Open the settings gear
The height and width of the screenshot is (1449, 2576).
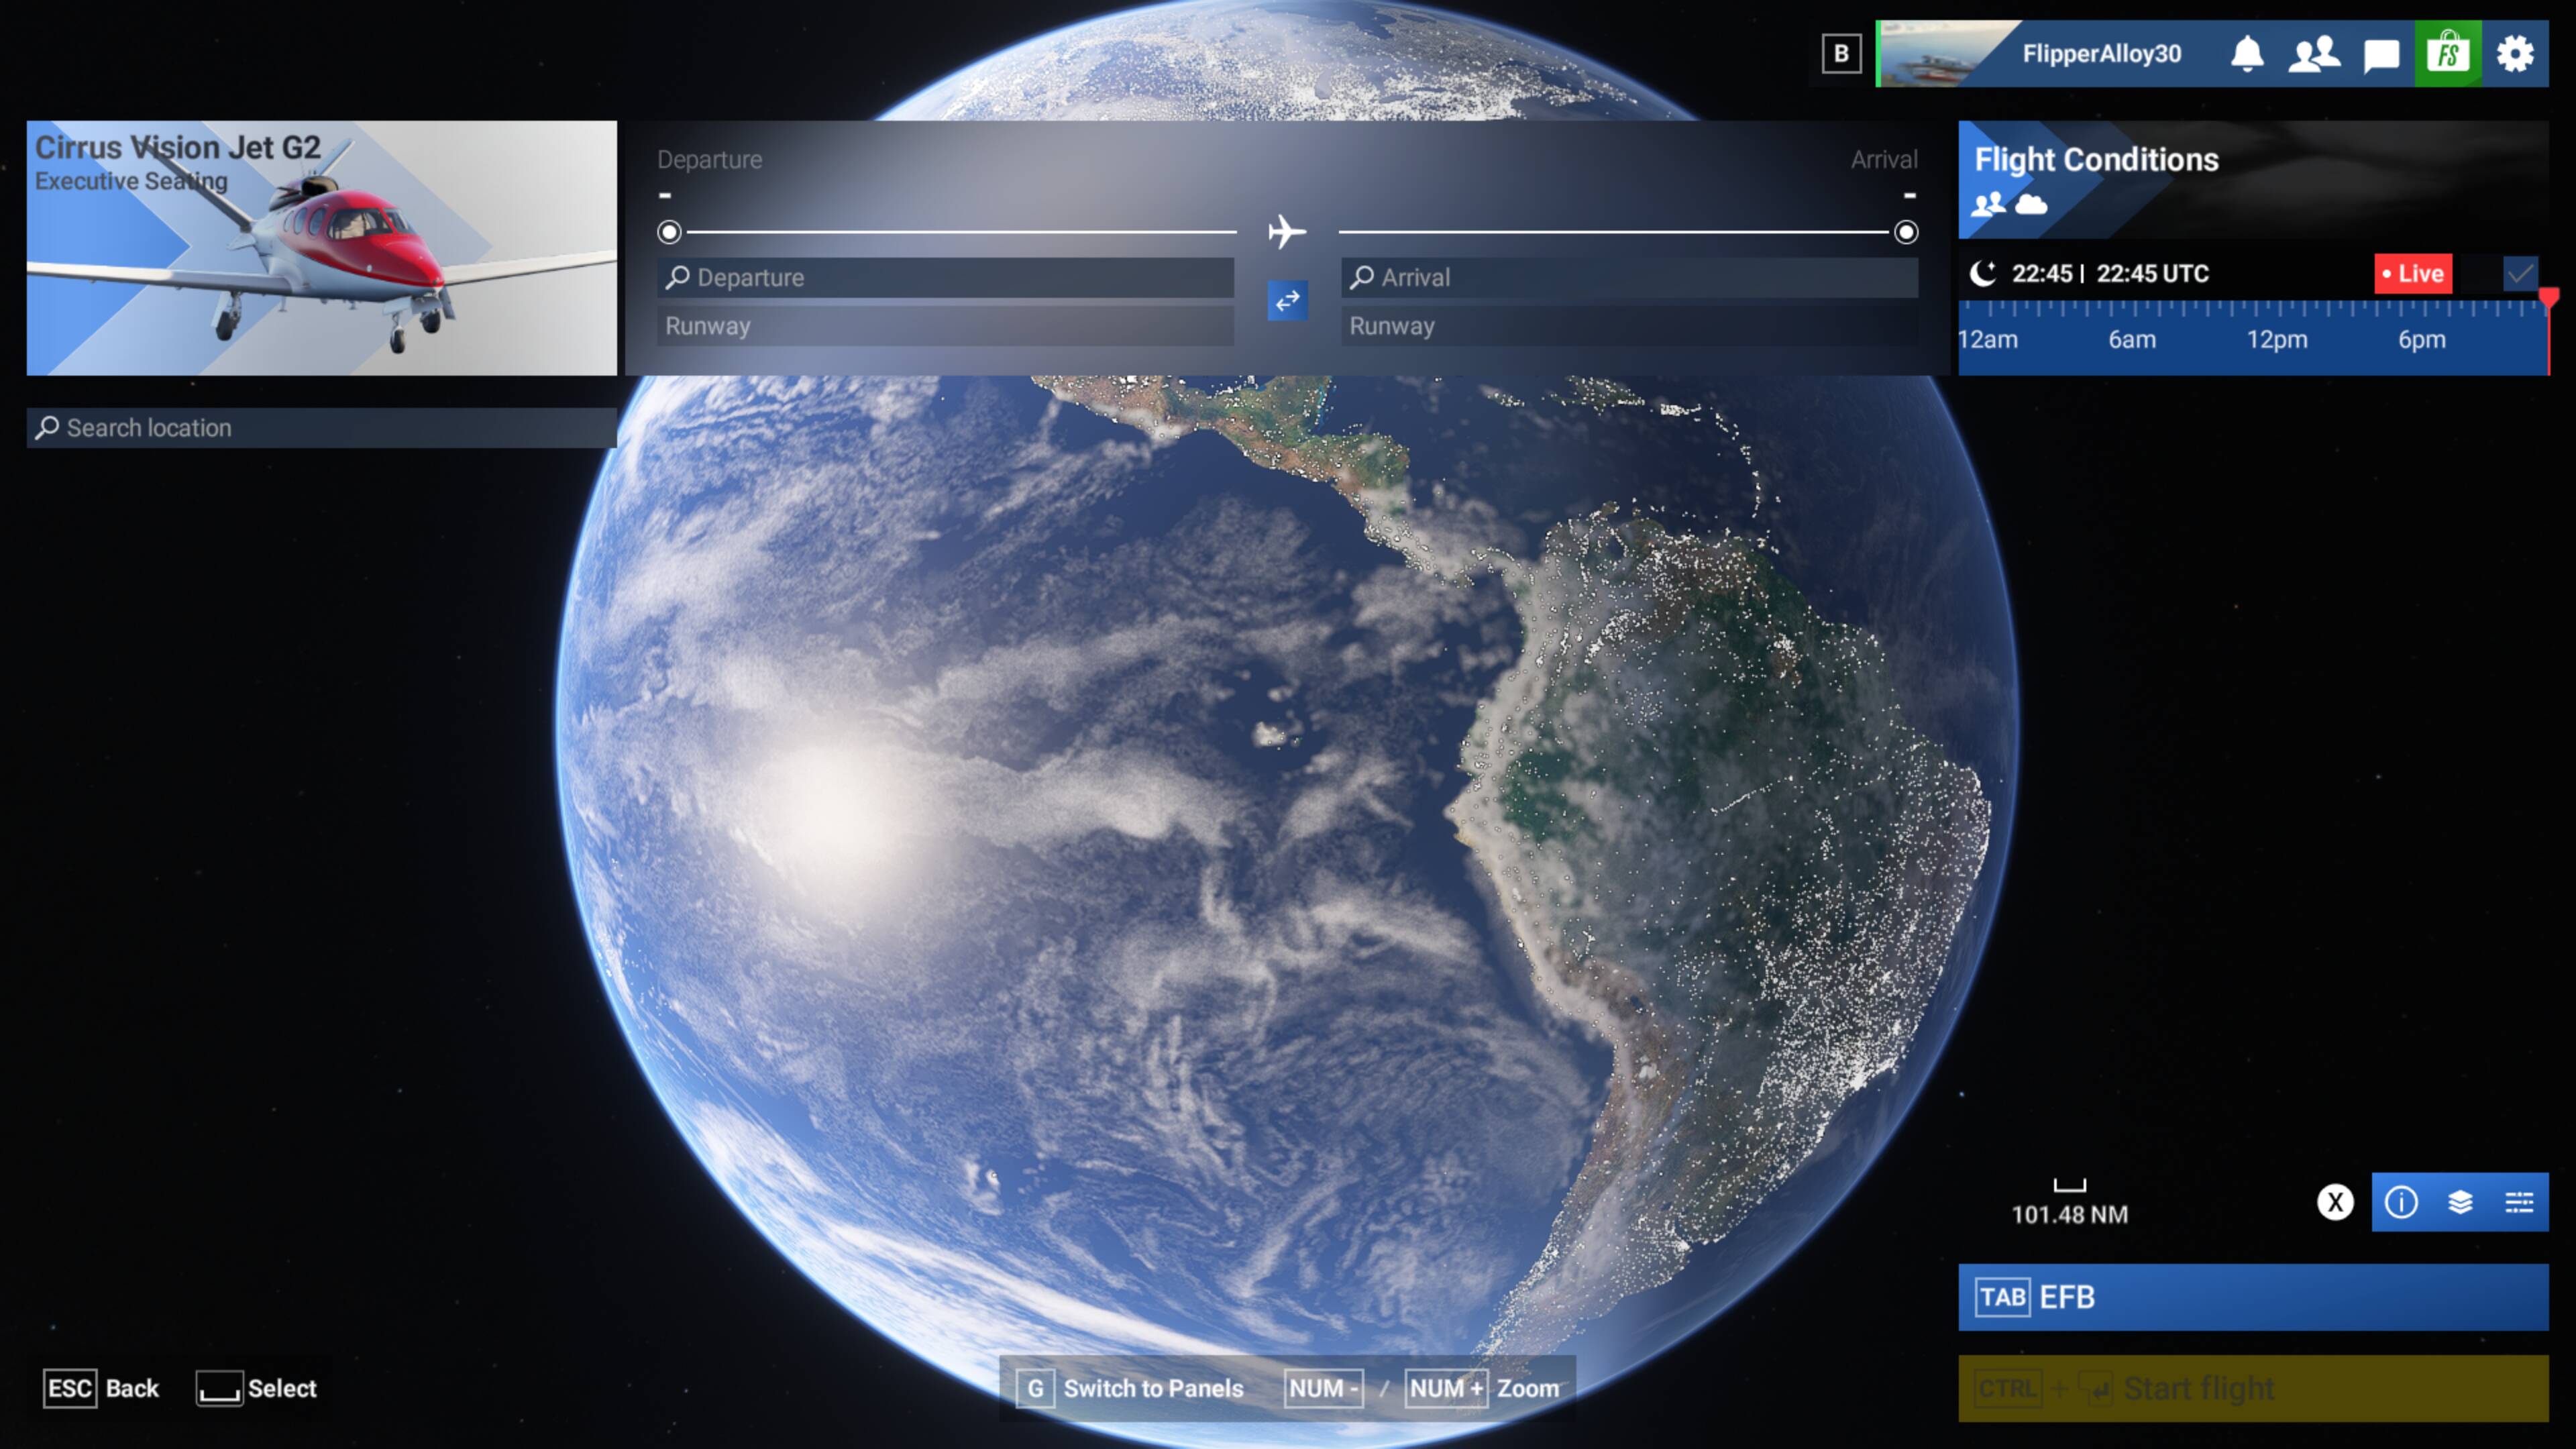tap(2514, 53)
